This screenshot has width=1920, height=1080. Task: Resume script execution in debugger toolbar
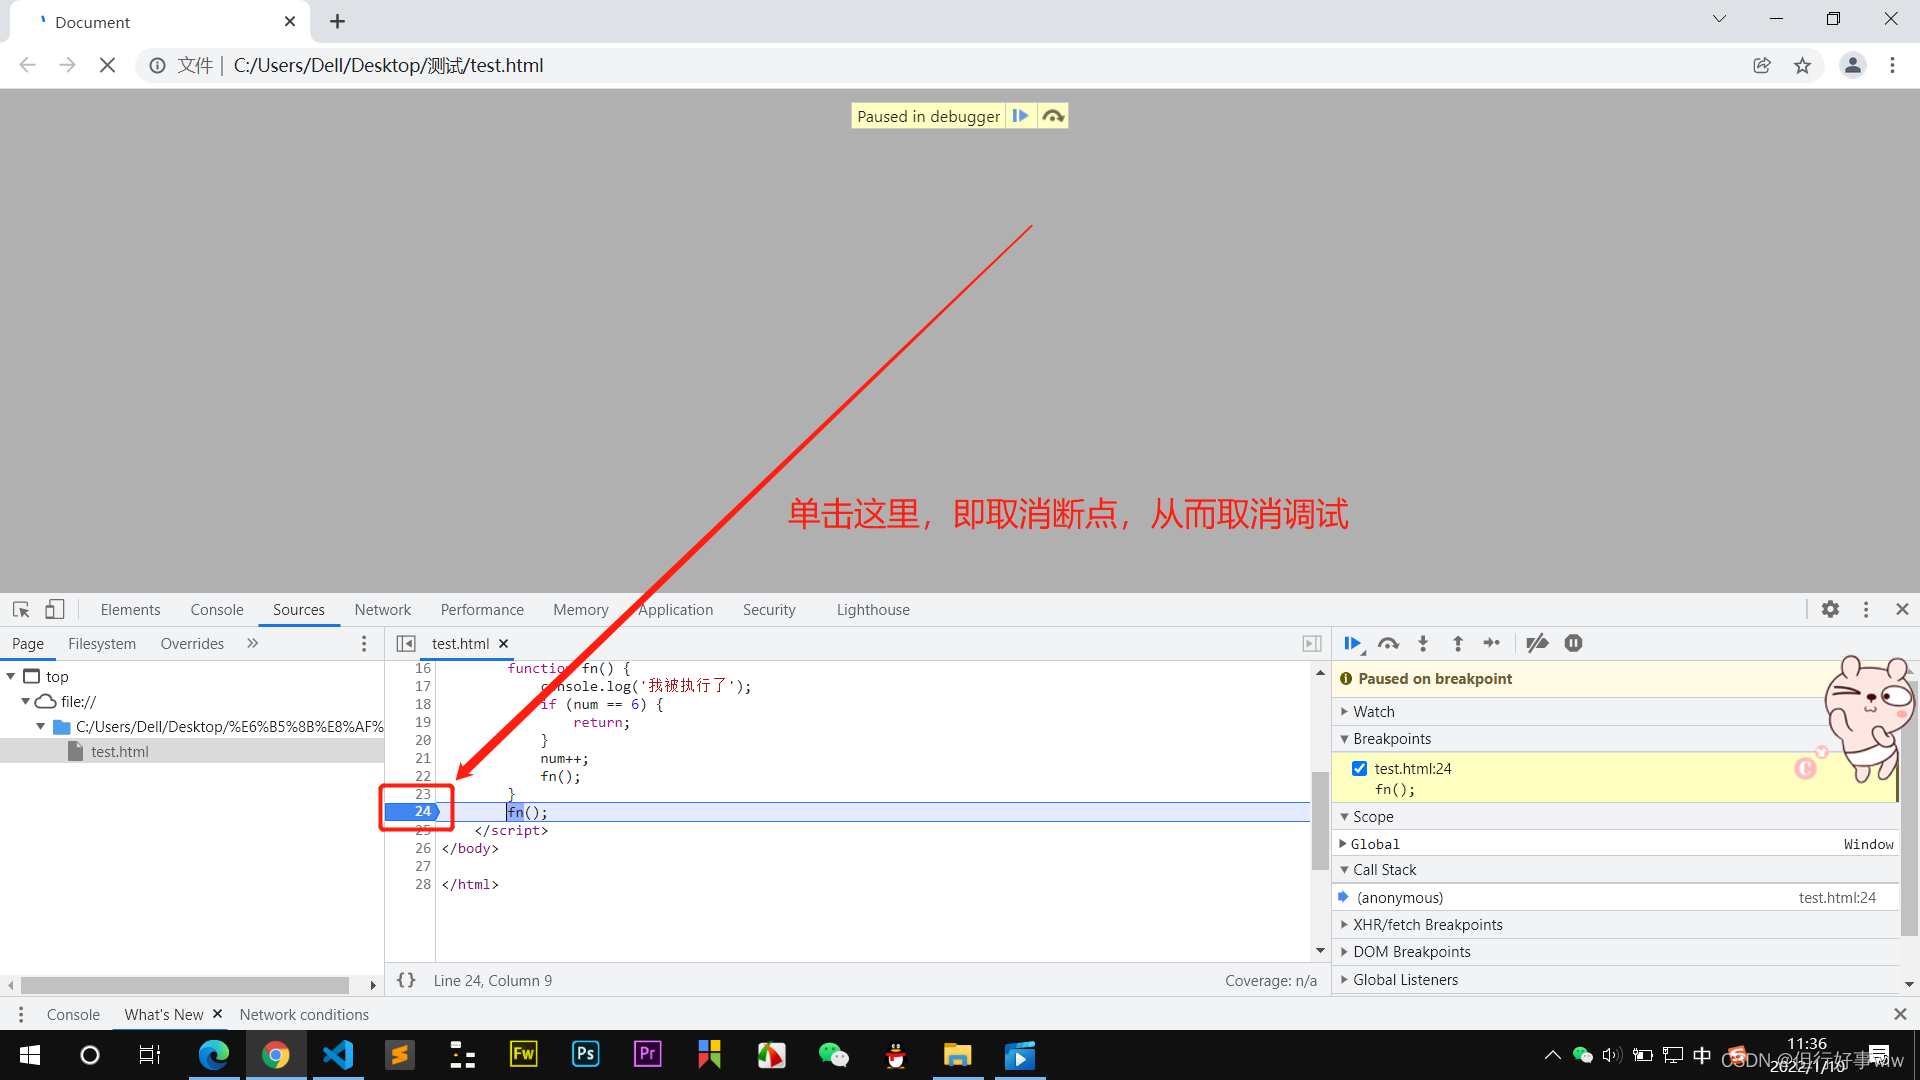(1353, 643)
